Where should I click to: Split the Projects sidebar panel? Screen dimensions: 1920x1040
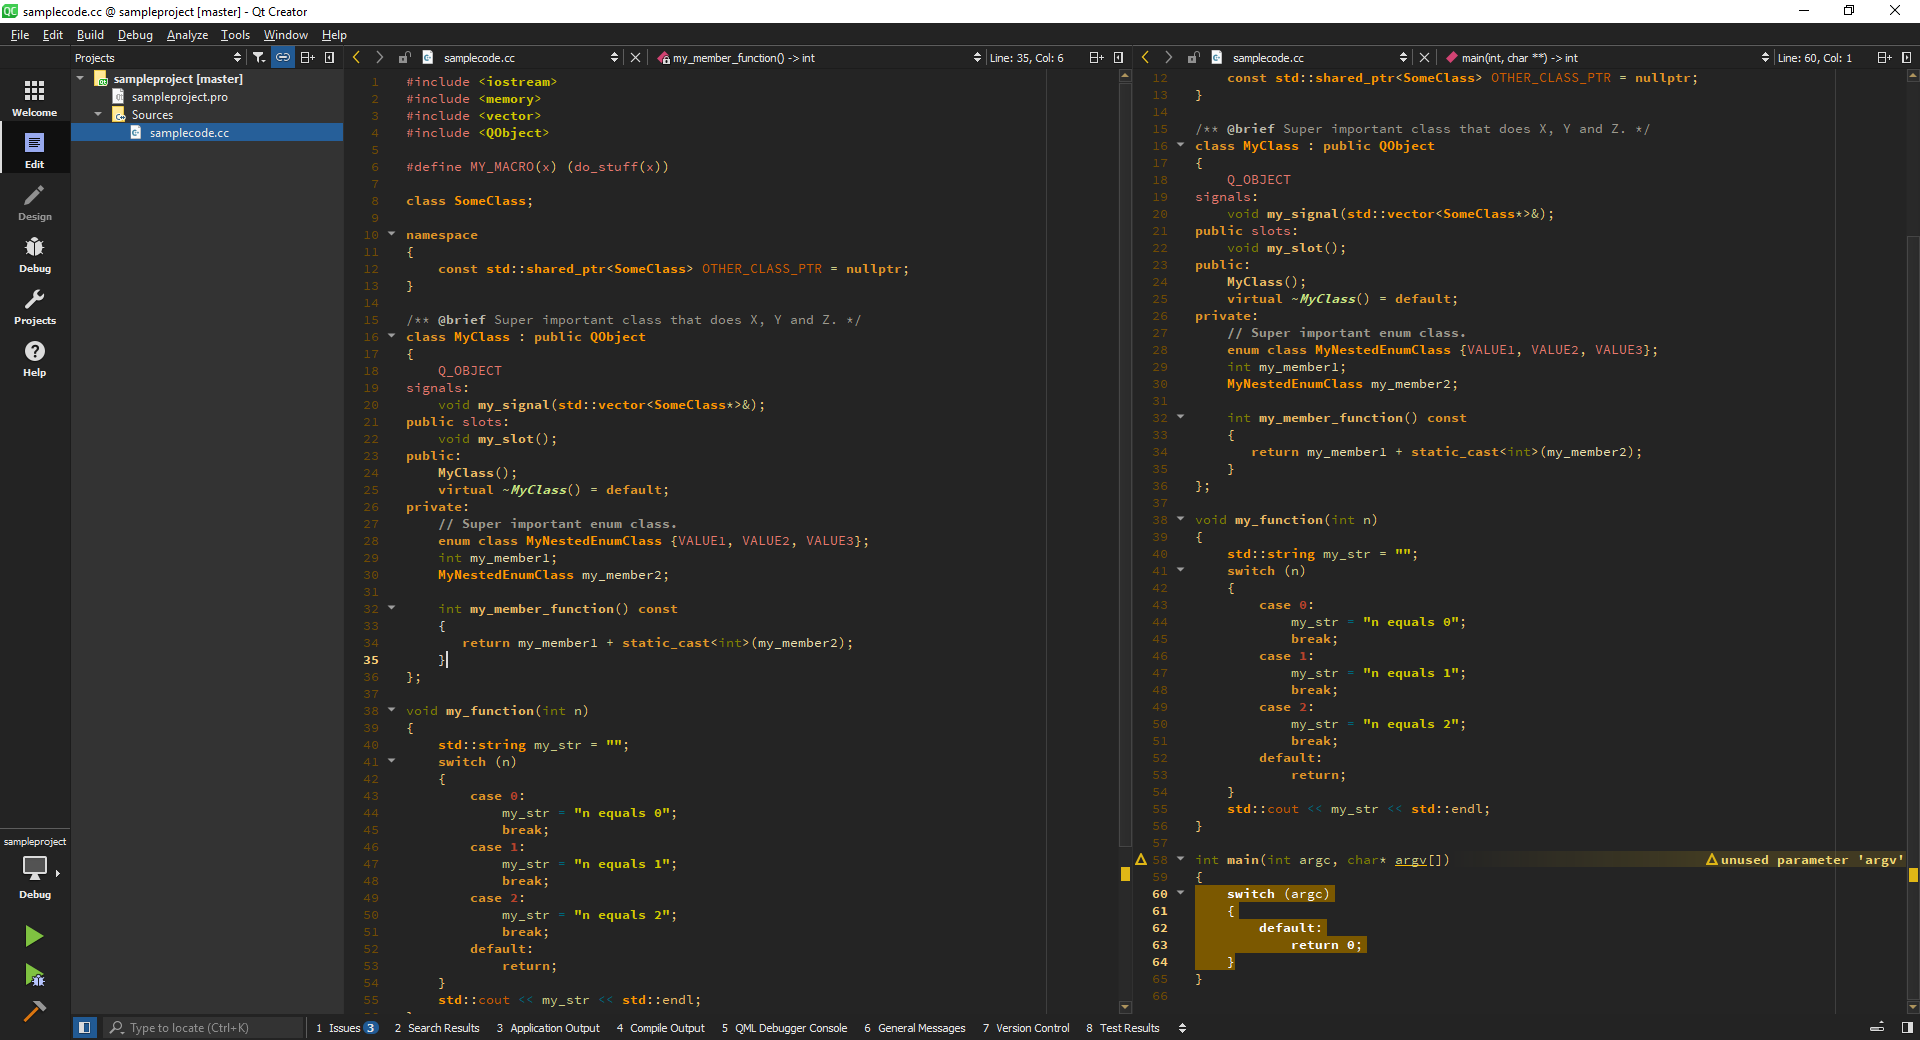tap(307, 58)
